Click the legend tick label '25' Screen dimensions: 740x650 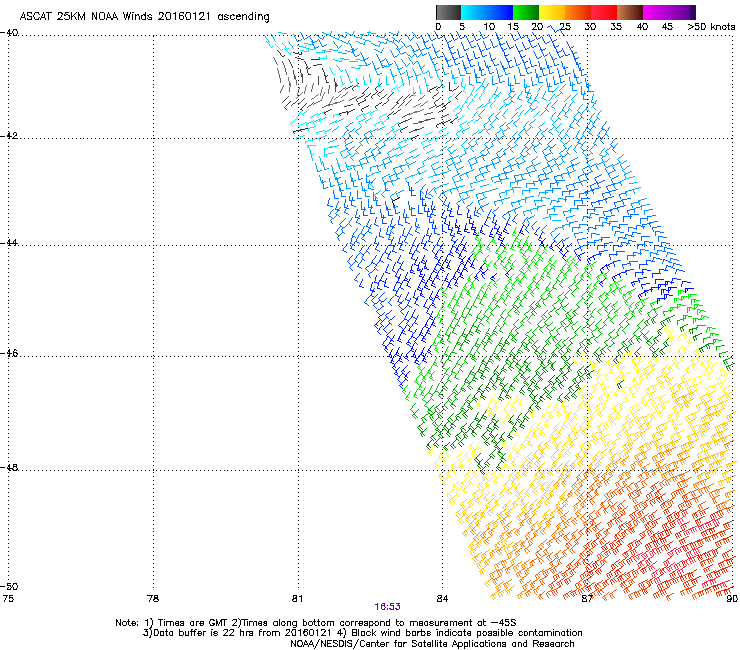[x=565, y=27]
